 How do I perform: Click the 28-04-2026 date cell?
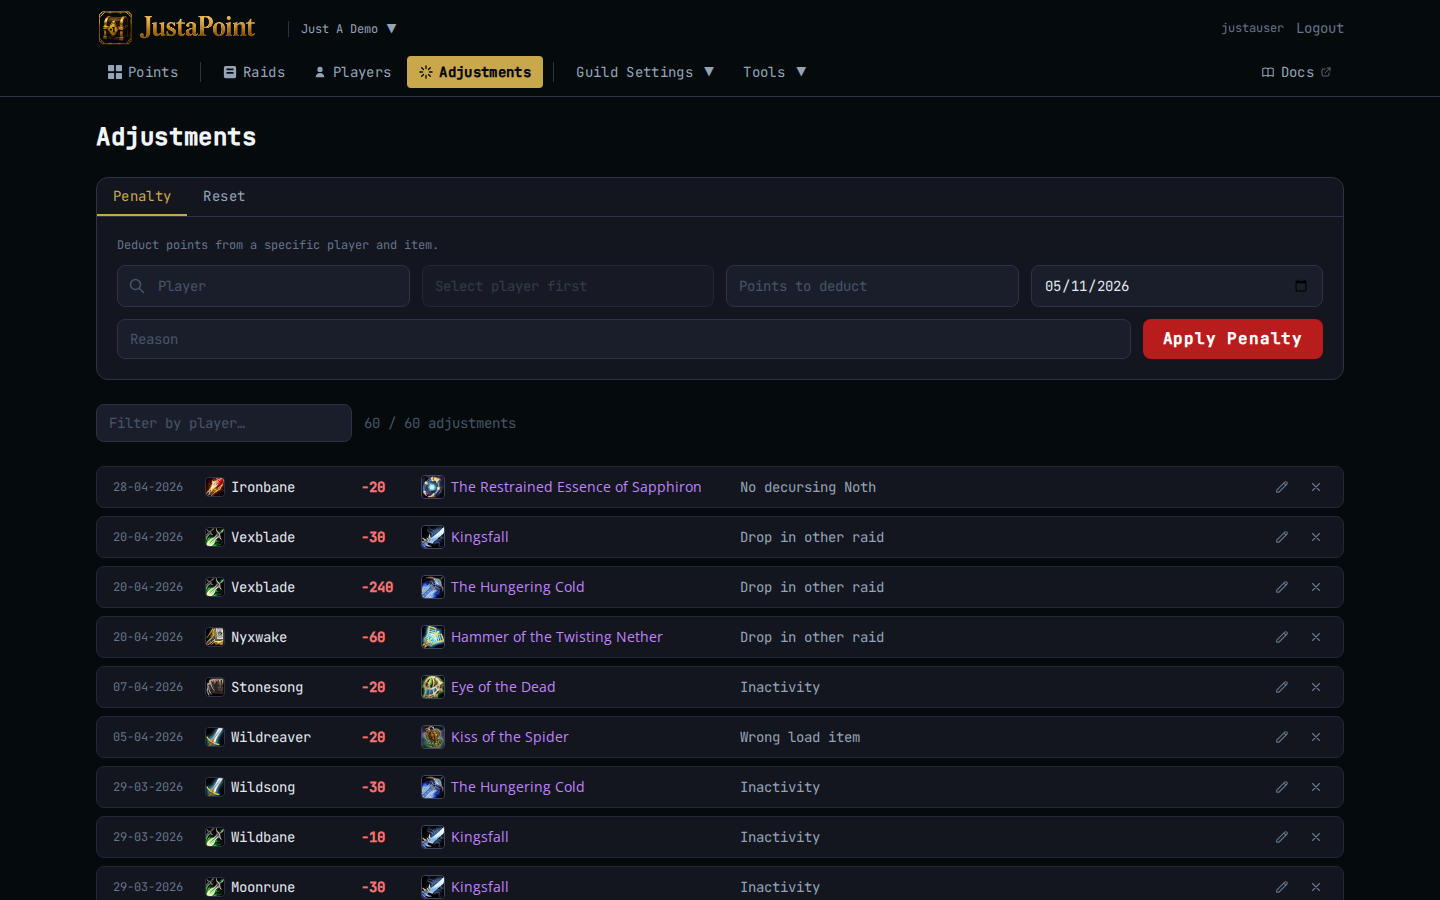[148, 487]
